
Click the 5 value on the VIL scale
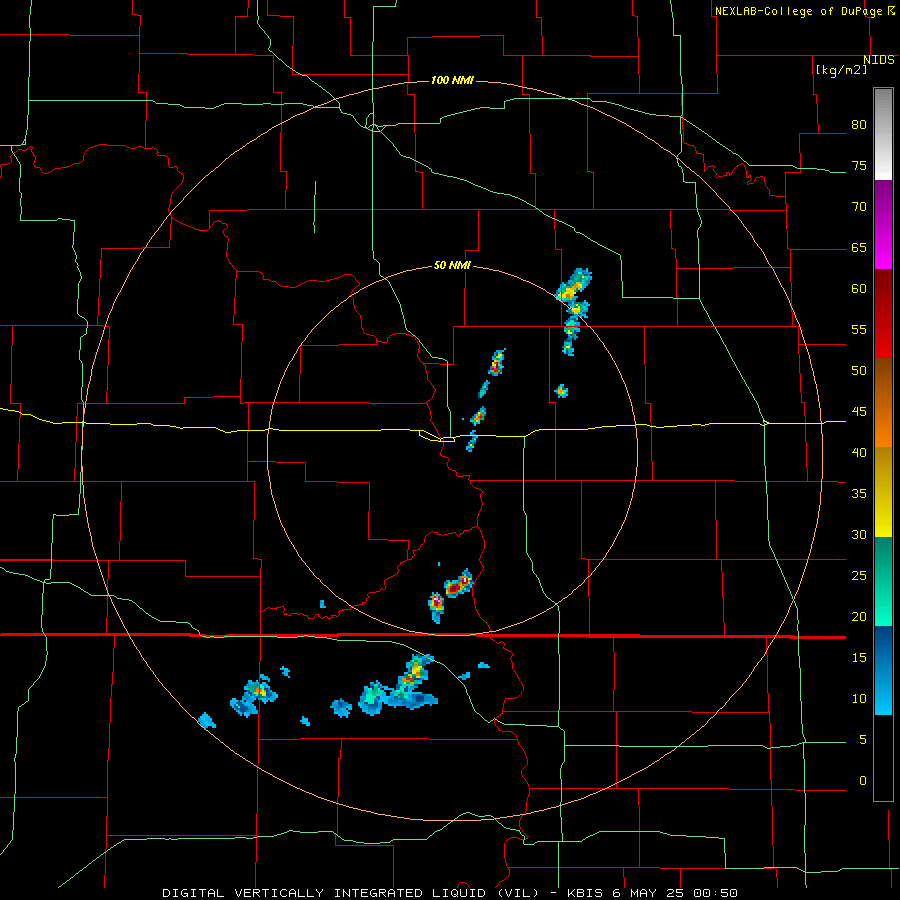[x=863, y=740]
